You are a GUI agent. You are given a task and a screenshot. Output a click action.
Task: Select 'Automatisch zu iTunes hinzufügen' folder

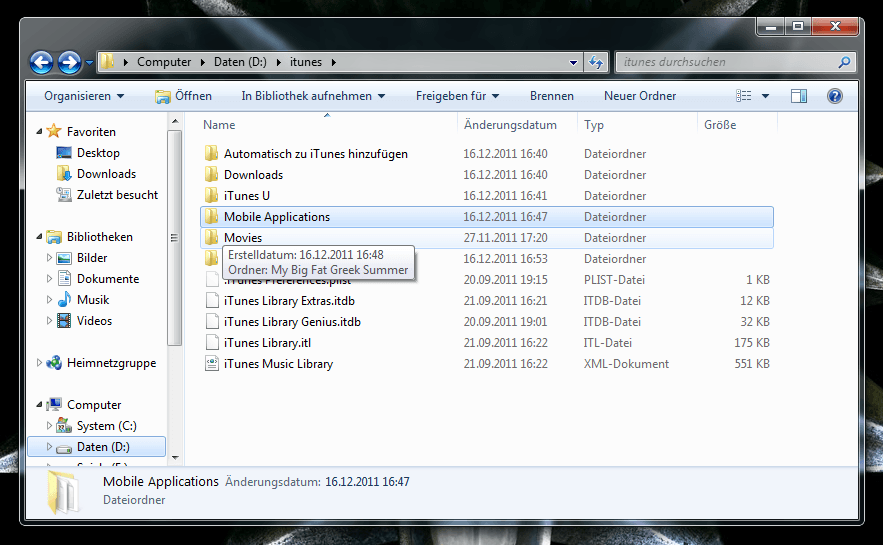coord(315,154)
